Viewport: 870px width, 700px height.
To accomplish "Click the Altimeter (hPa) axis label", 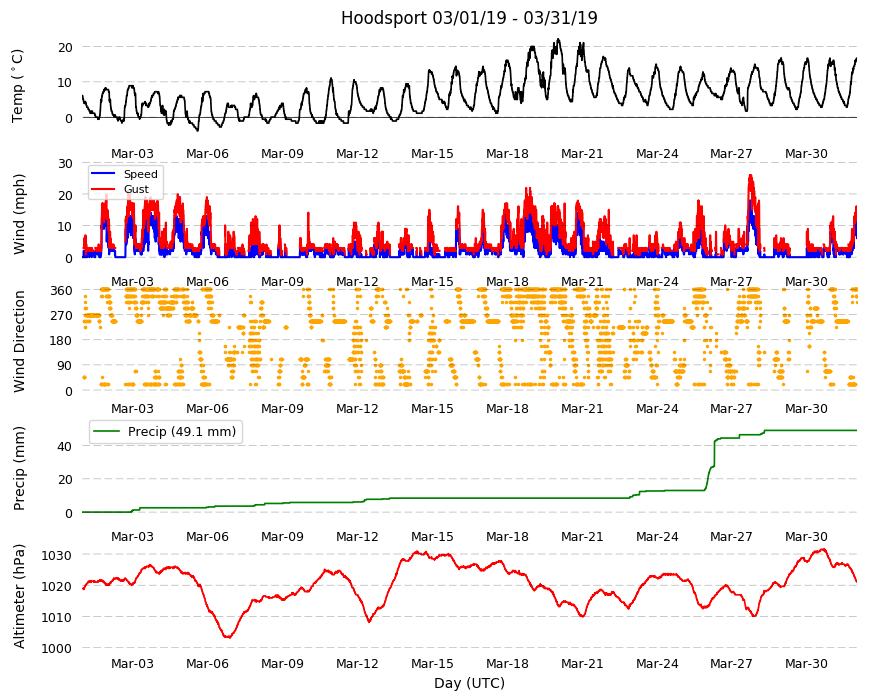I will tap(19, 596).
